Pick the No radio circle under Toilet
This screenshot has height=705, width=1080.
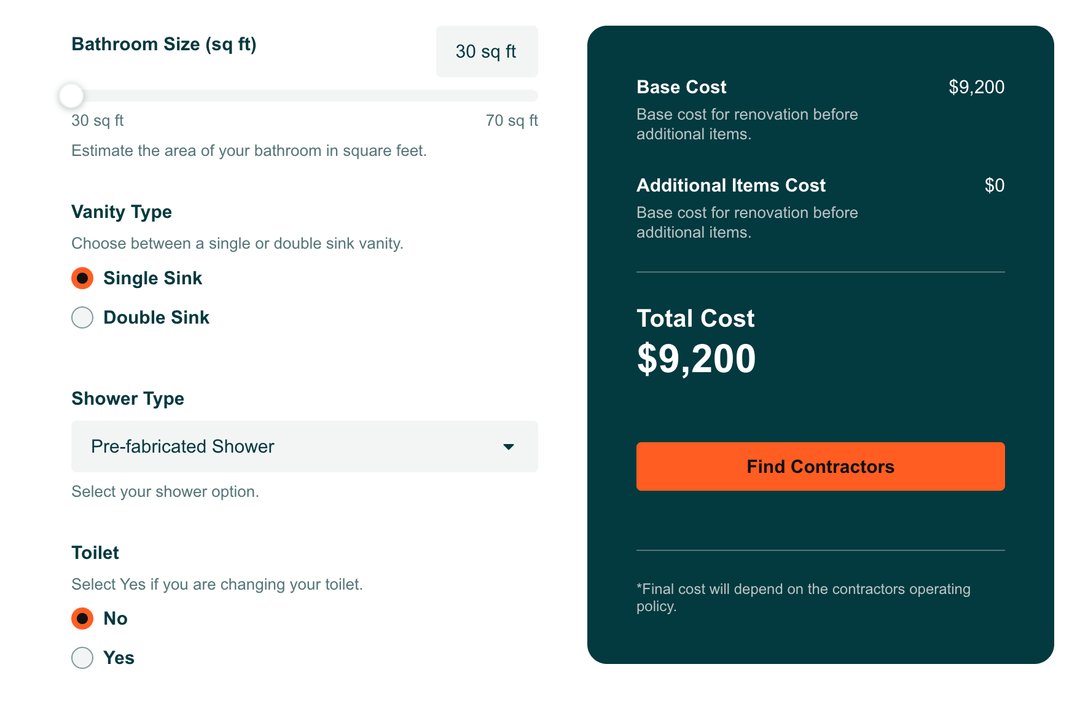pyautogui.click(x=82, y=618)
